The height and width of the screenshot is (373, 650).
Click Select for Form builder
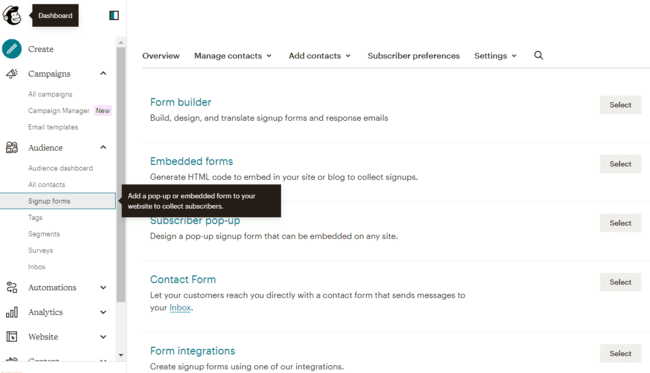[x=620, y=105]
